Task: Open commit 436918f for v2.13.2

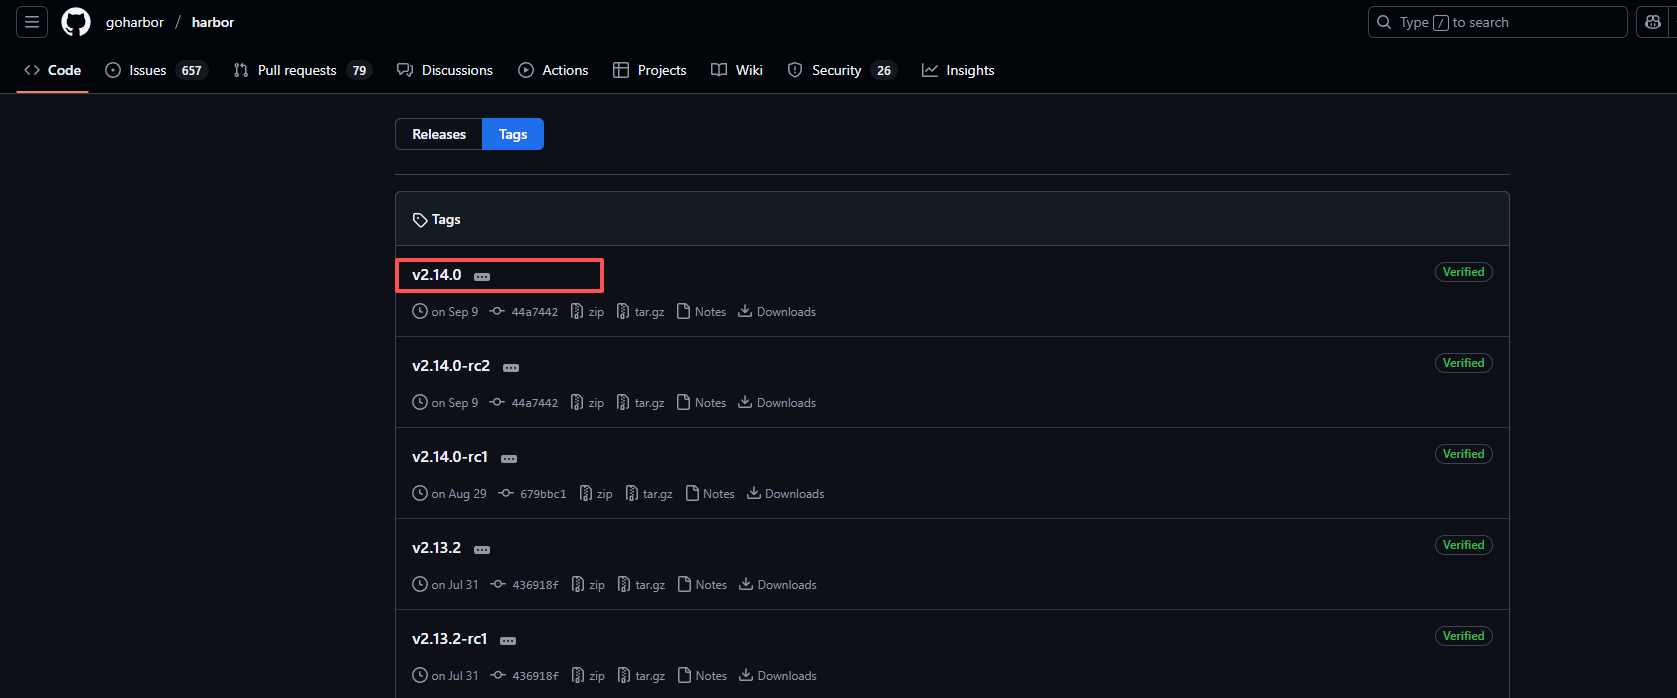Action: click(525, 585)
